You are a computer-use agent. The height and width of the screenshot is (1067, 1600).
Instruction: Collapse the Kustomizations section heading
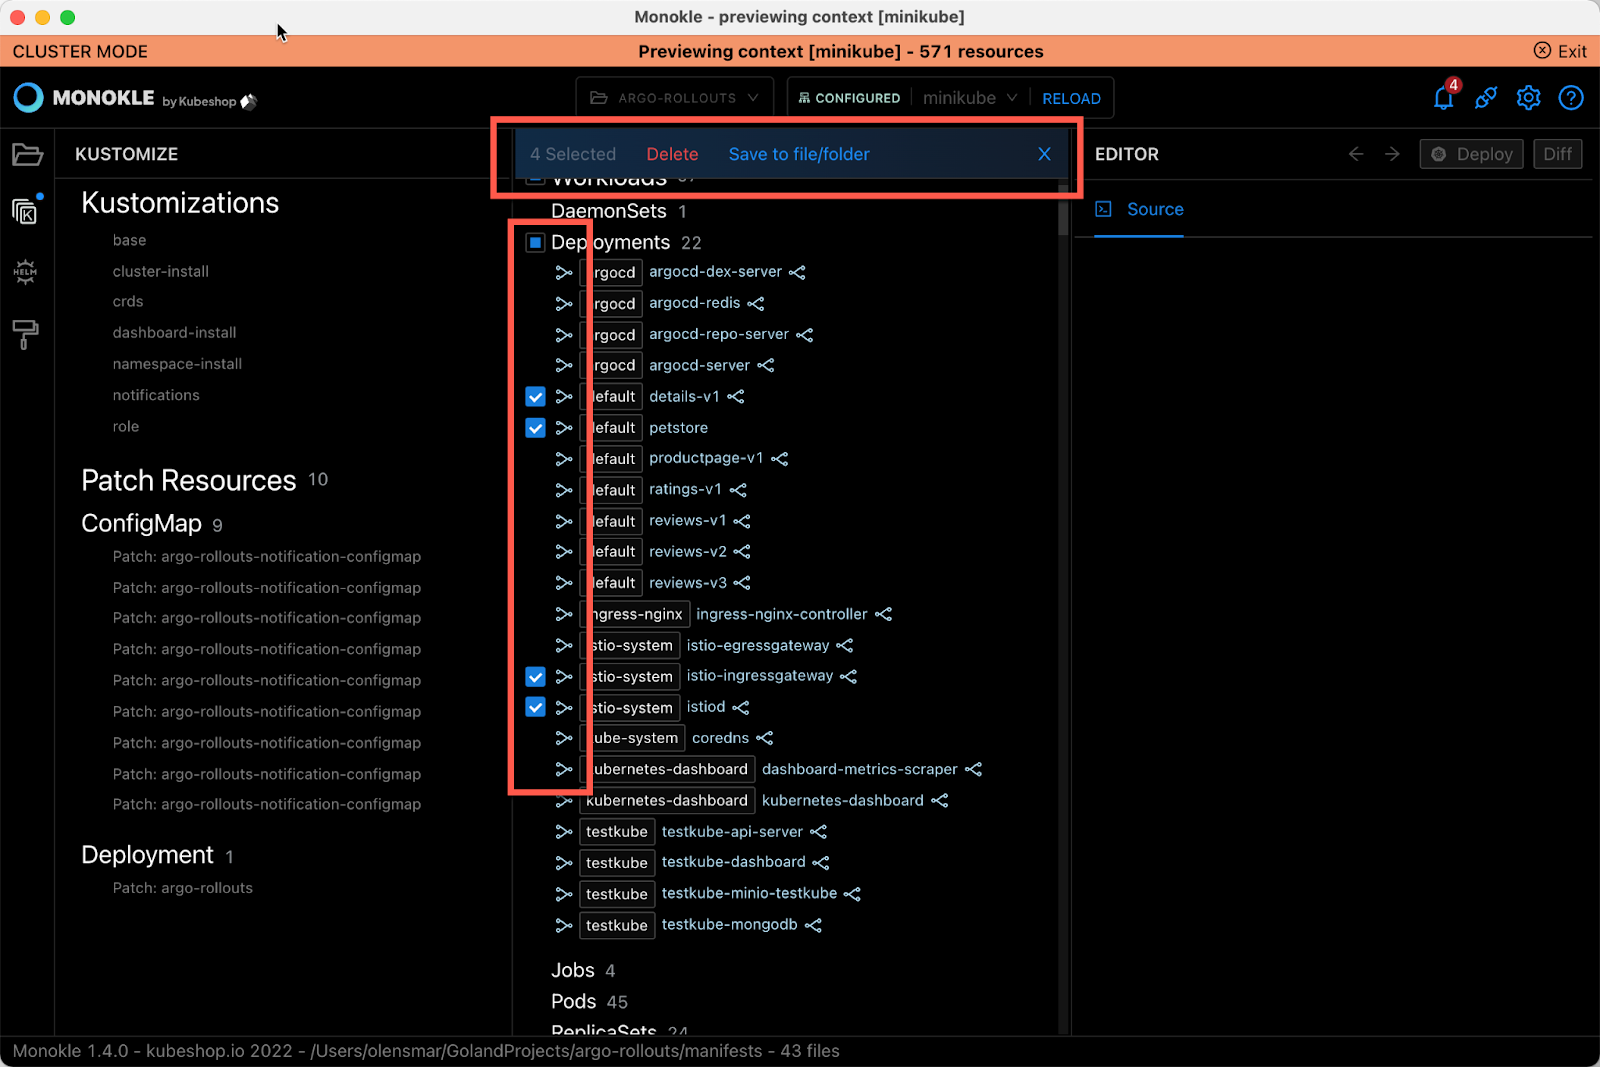[180, 203]
